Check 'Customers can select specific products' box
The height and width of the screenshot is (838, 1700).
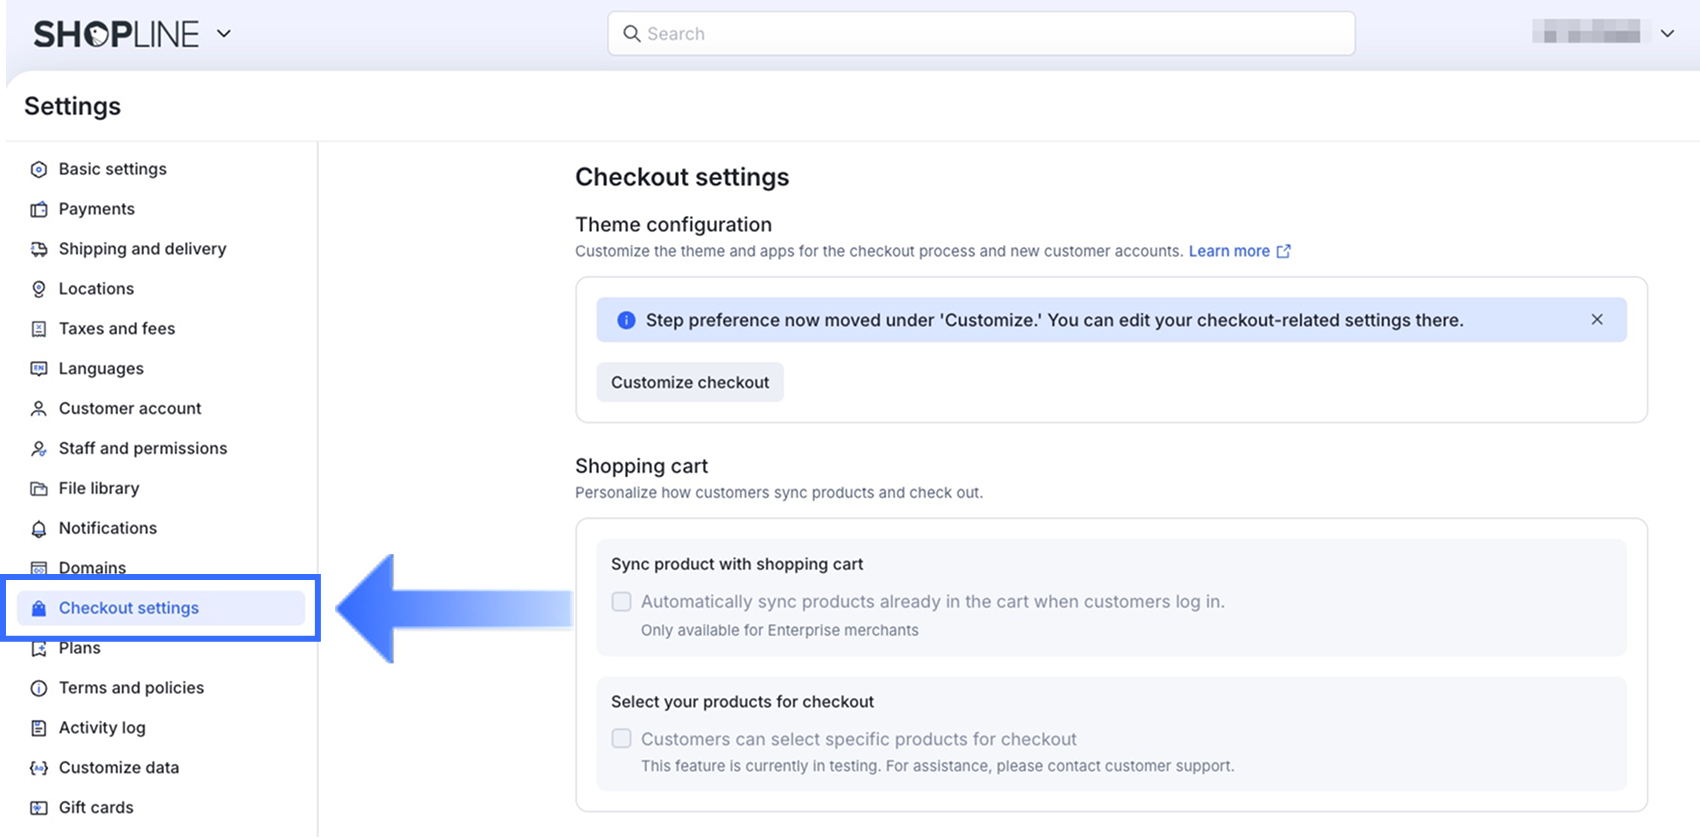pyautogui.click(x=622, y=739)
